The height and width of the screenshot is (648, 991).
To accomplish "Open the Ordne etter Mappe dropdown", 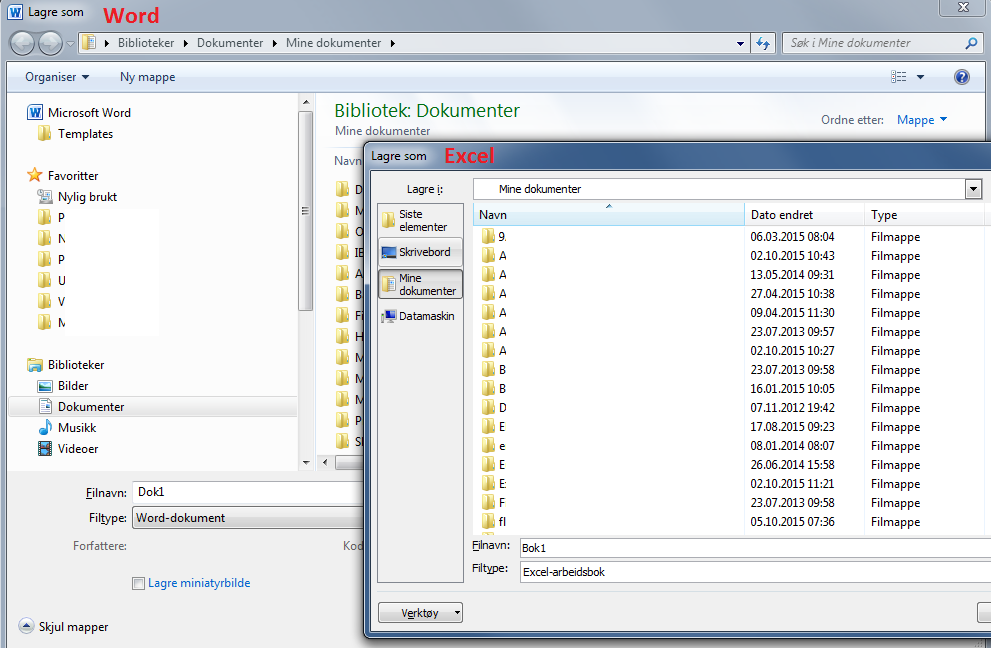I will pos(922,119).
